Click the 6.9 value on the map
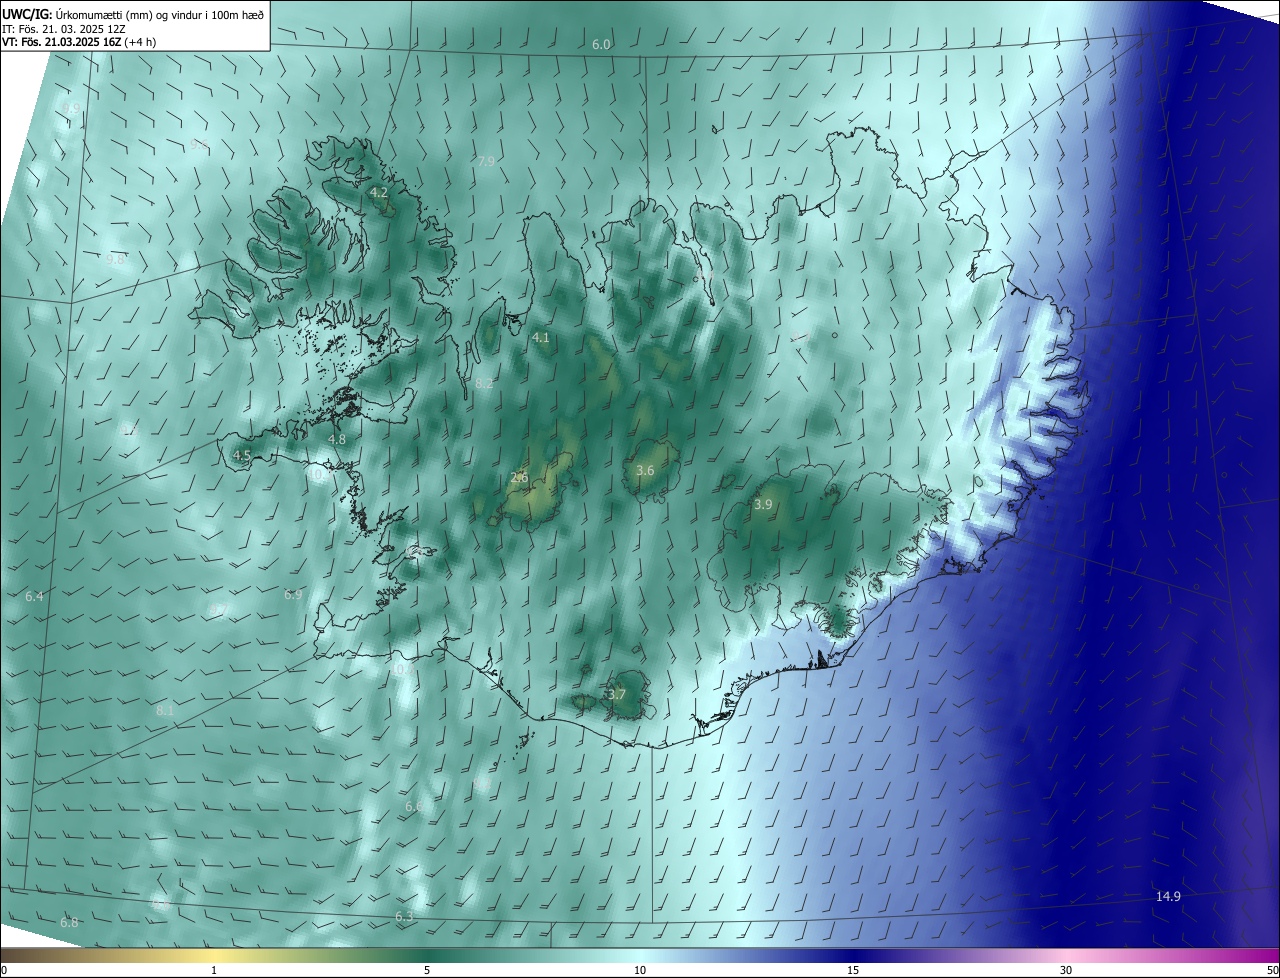This screenshot has height=978, width=1280. (292, 594)
